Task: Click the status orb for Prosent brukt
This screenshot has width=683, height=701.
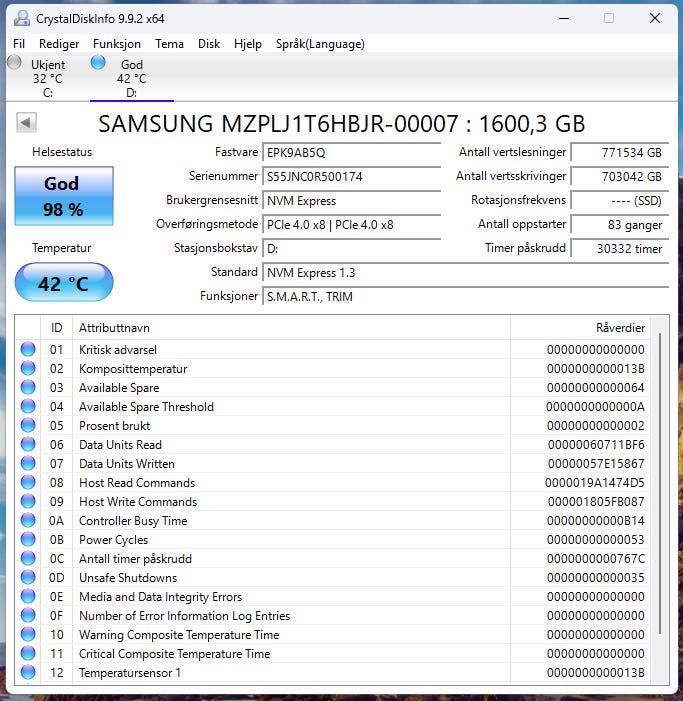Action: click(x=28, y=425)
